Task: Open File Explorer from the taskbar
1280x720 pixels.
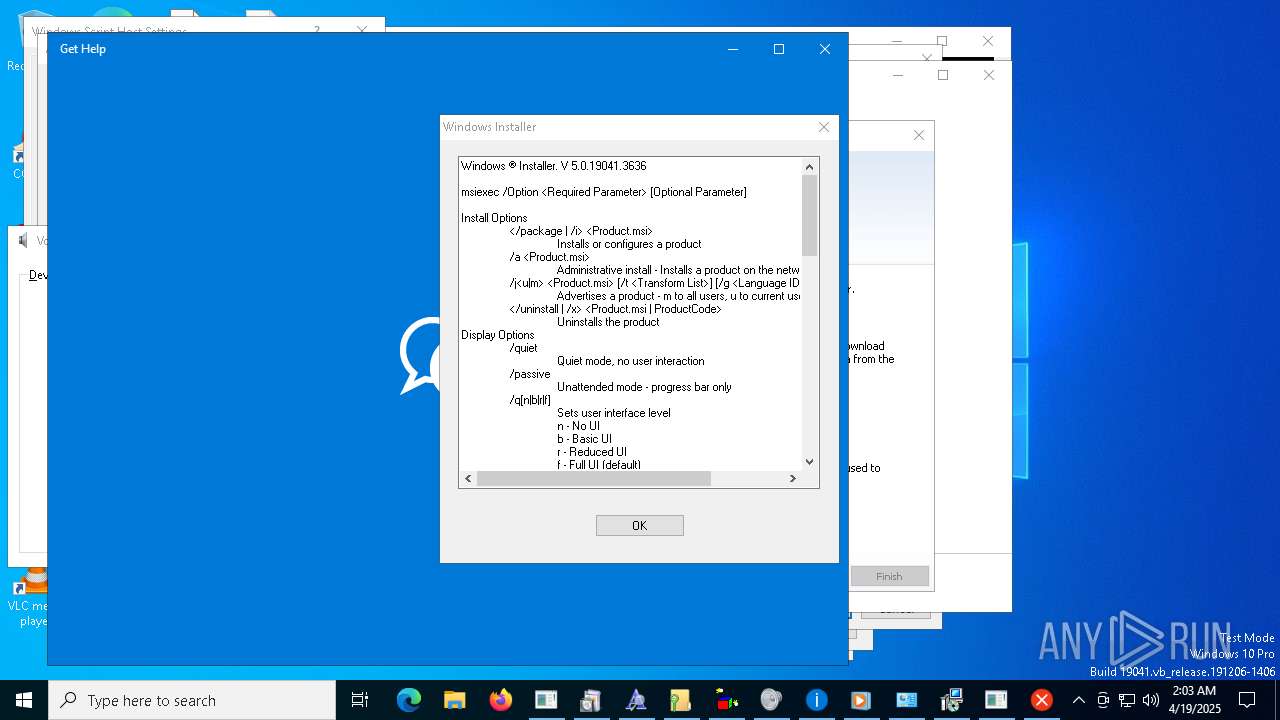Action: pos(454,700)
